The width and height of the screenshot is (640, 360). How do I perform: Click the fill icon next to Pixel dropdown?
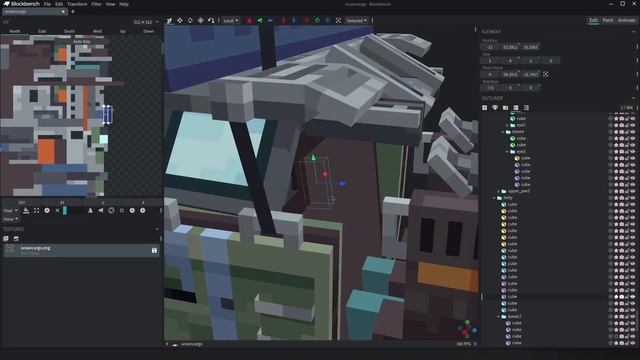point(26,211)
